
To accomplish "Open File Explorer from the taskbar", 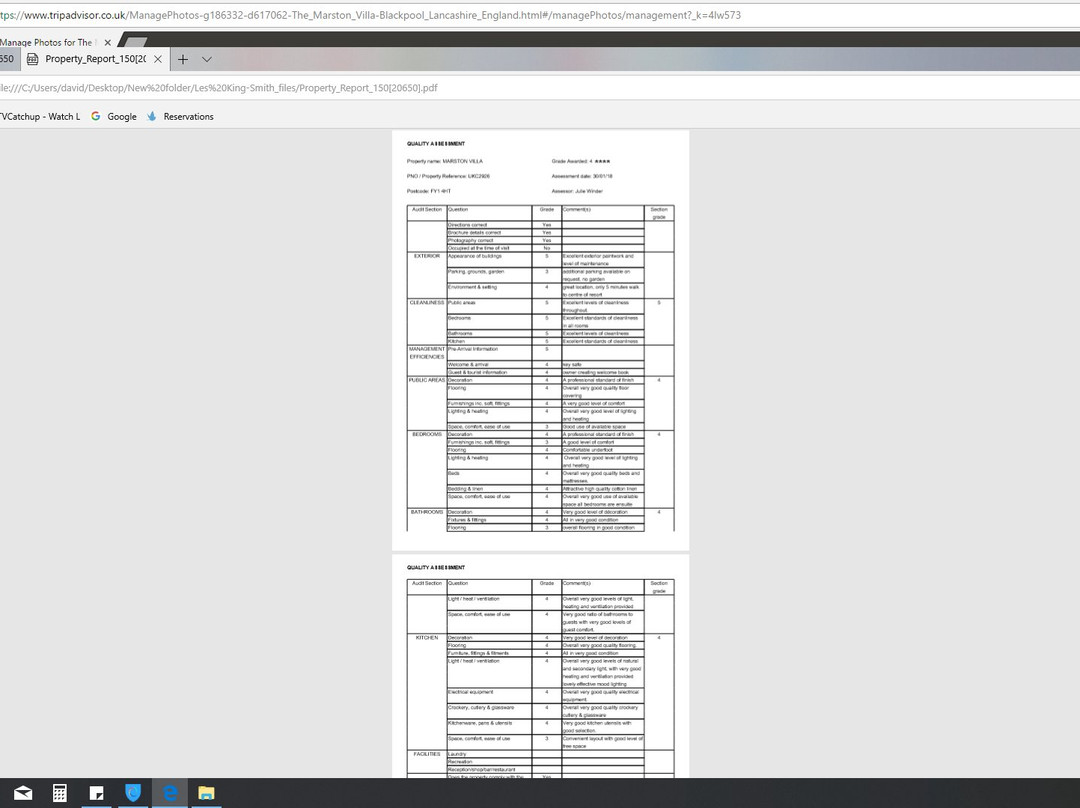I will 206,793.
